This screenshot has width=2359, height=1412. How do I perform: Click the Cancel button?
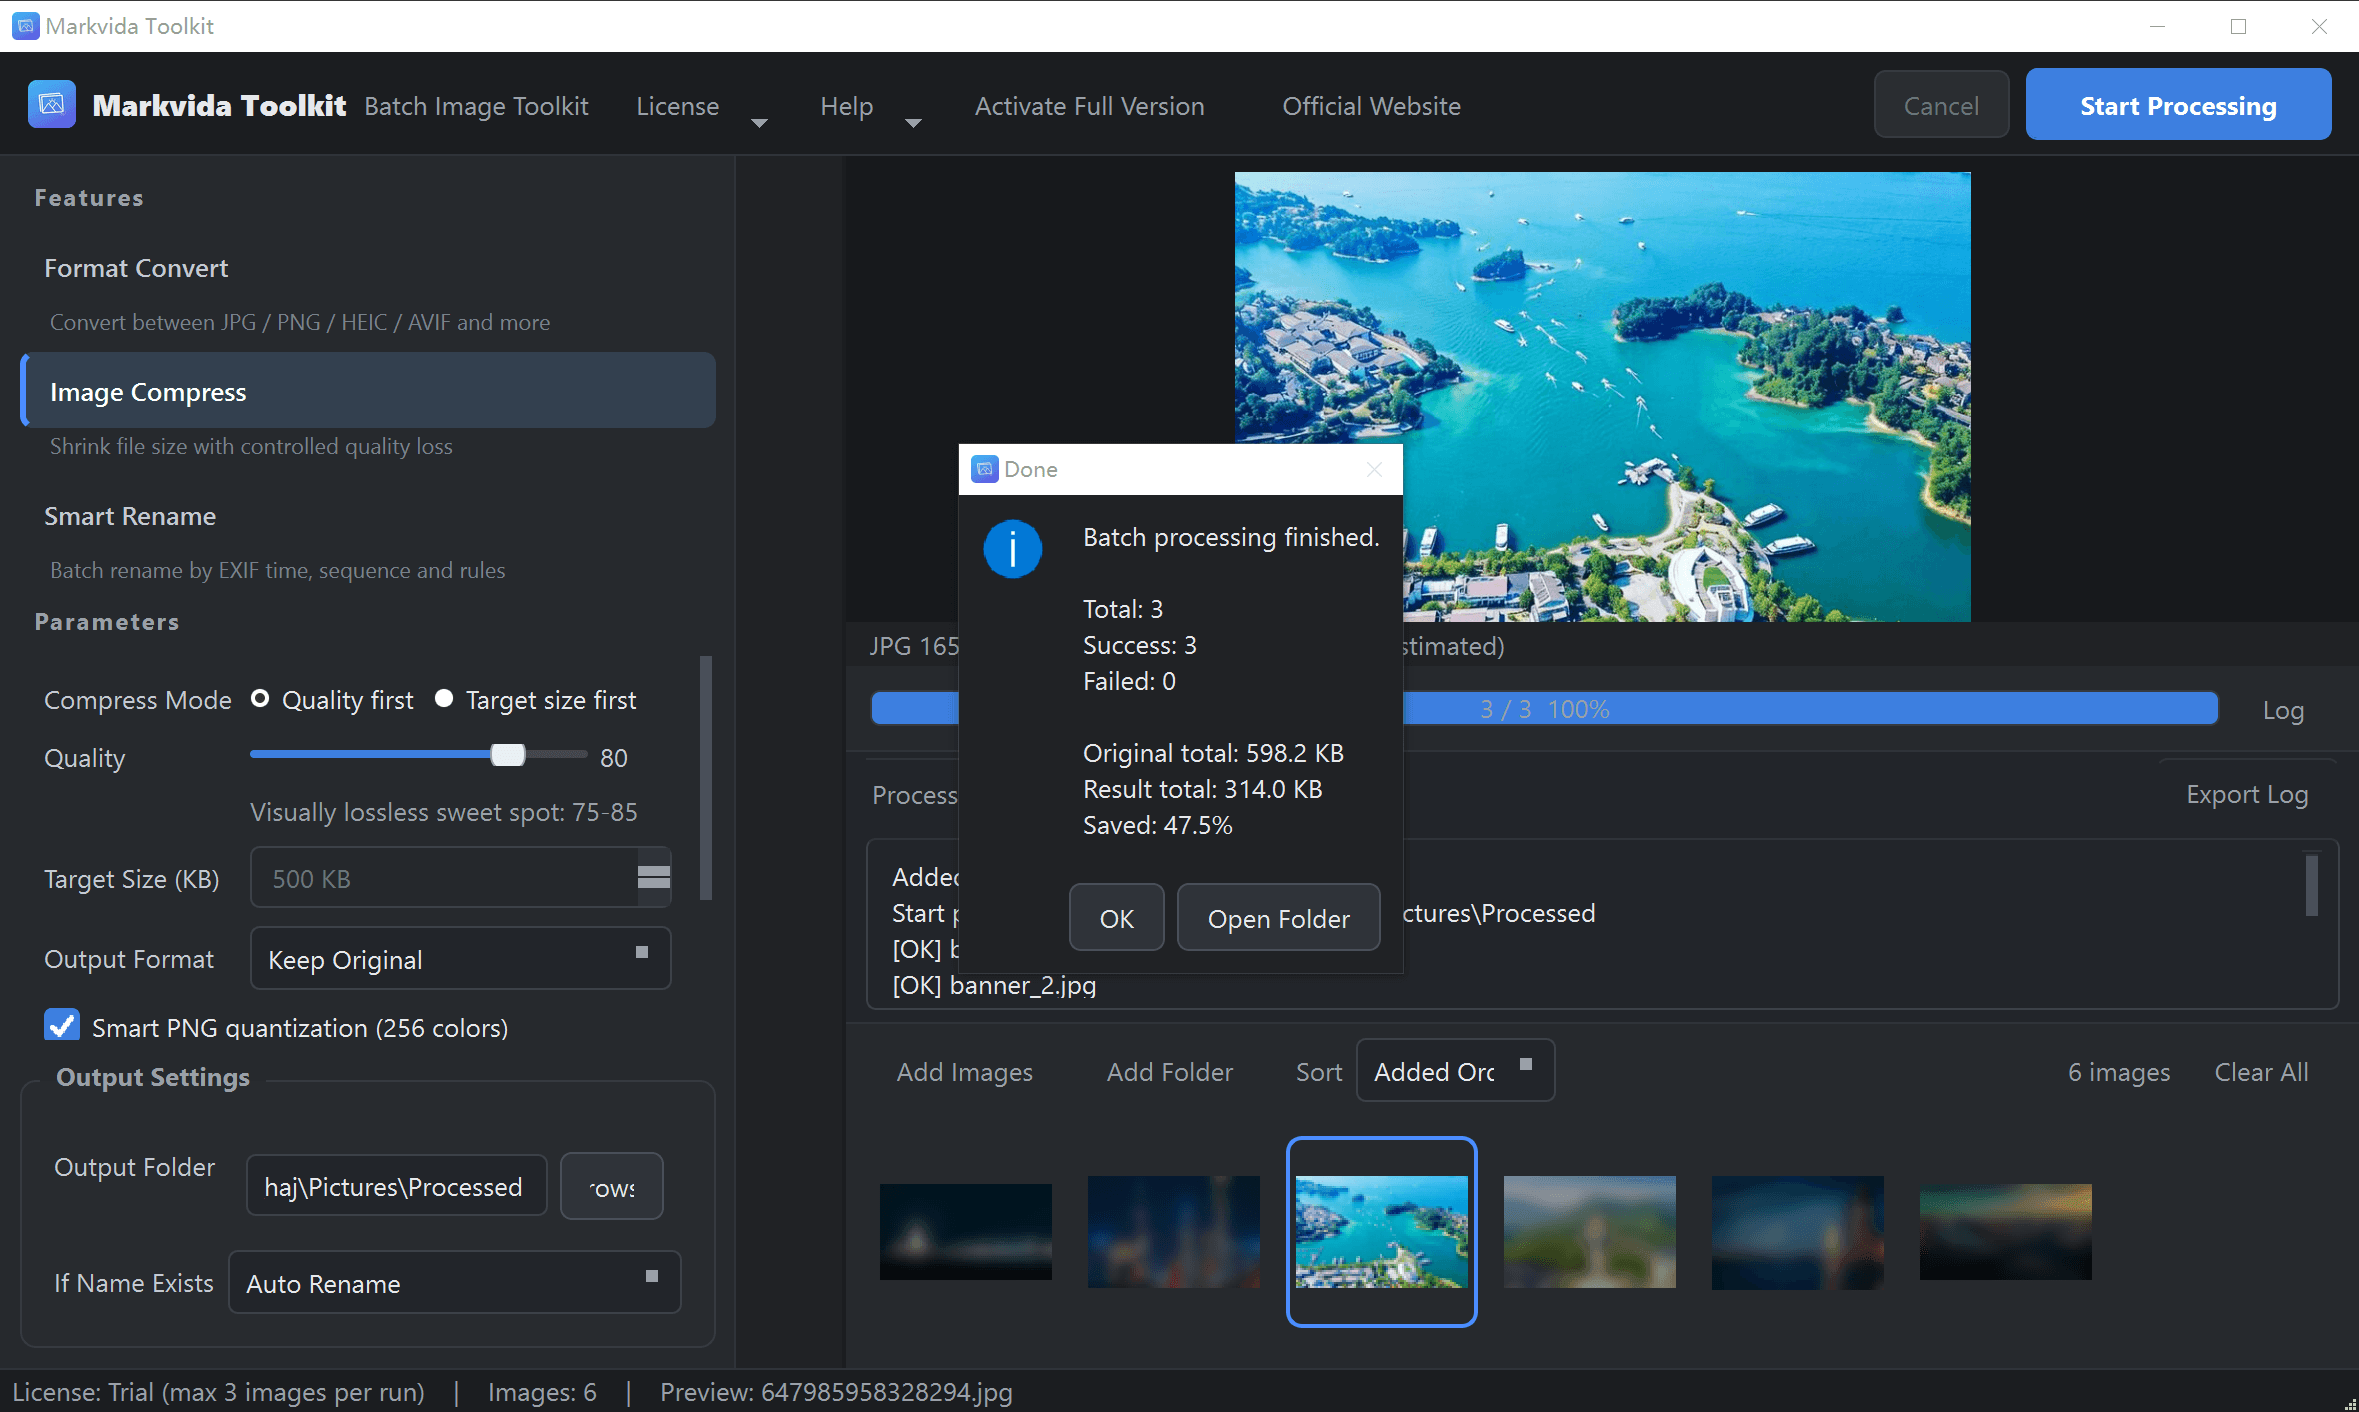[1940, 105]
